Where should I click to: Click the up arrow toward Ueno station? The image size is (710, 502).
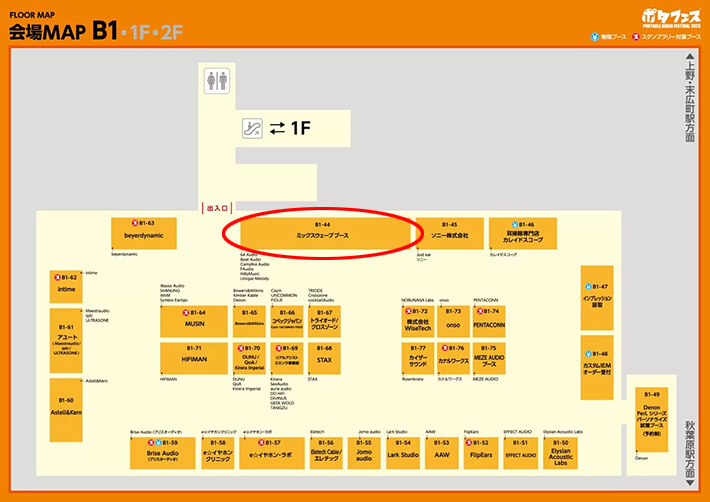click(690, 56)
